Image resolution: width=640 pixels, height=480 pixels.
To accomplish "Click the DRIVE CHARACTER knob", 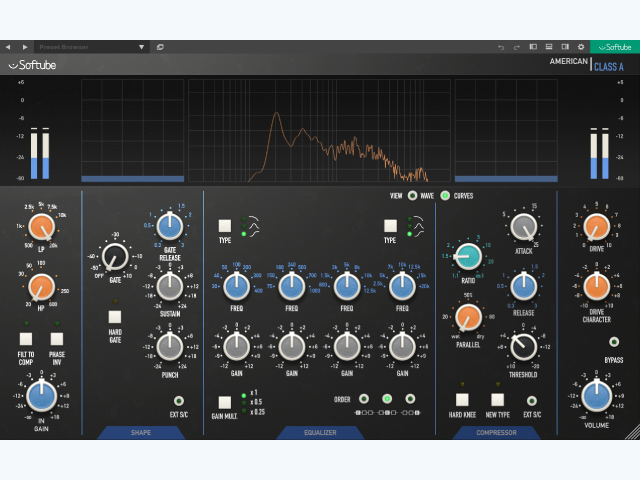I will click(596, 287).
